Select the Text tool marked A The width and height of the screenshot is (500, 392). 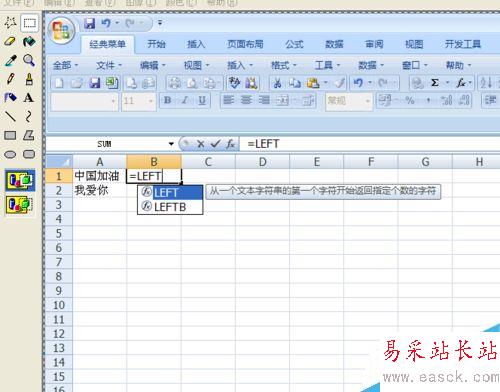(29, 98)
